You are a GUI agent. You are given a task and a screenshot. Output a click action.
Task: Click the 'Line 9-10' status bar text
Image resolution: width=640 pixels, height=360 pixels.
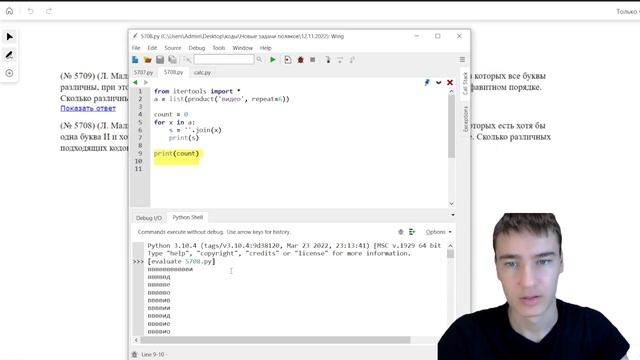[x=153, y=354]
